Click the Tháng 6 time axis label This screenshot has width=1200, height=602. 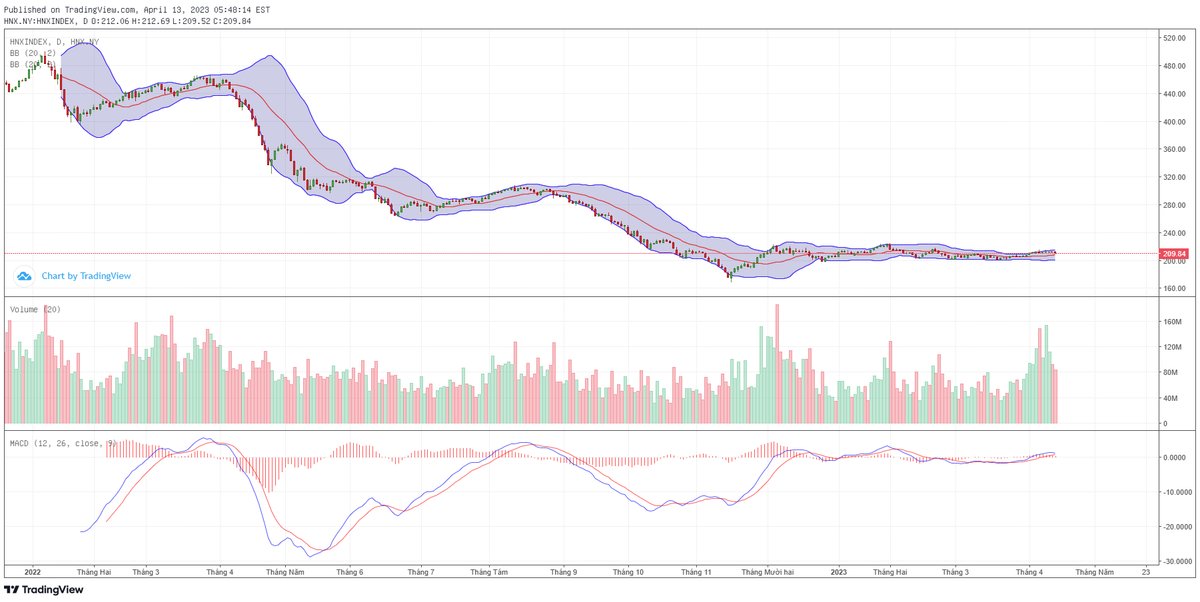pos(349,573)
